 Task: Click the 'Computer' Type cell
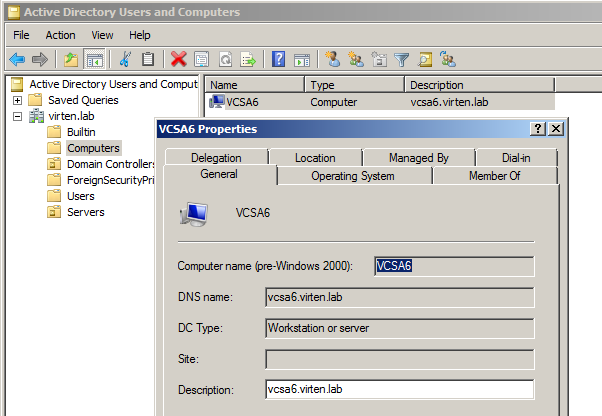333,102
